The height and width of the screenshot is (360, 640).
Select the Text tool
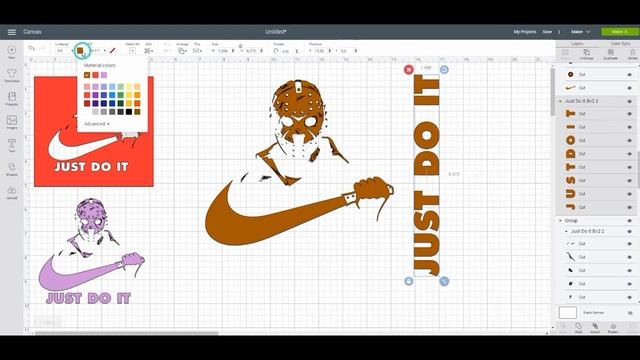pyautogui.click(x=12, y=145)
